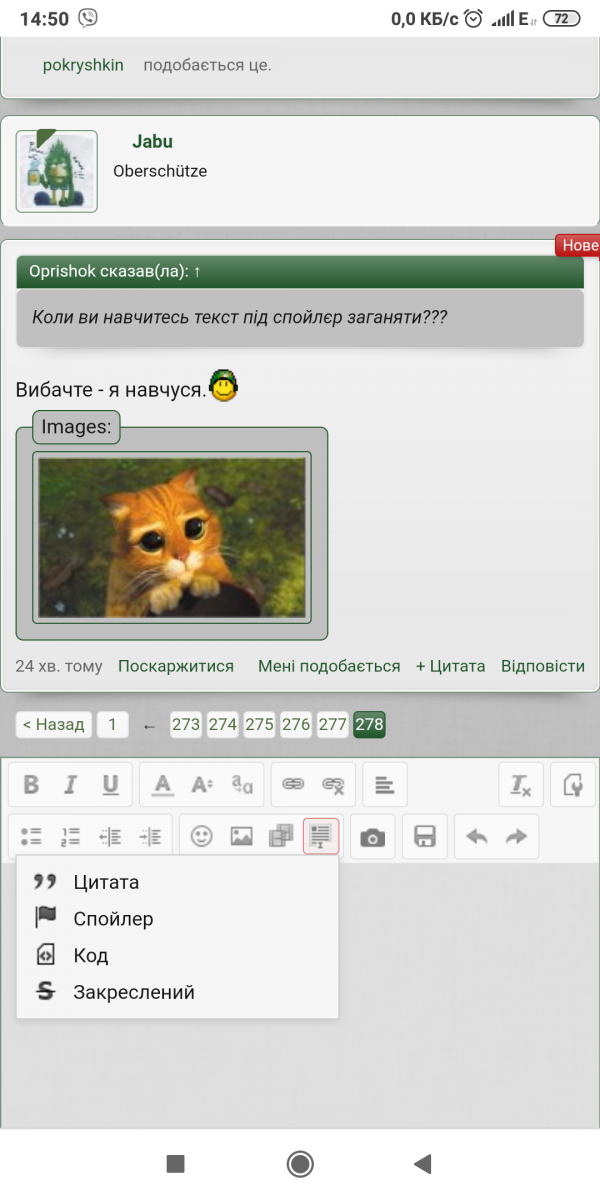
Task: Click the save draft floppy icon
Action: 425,837
